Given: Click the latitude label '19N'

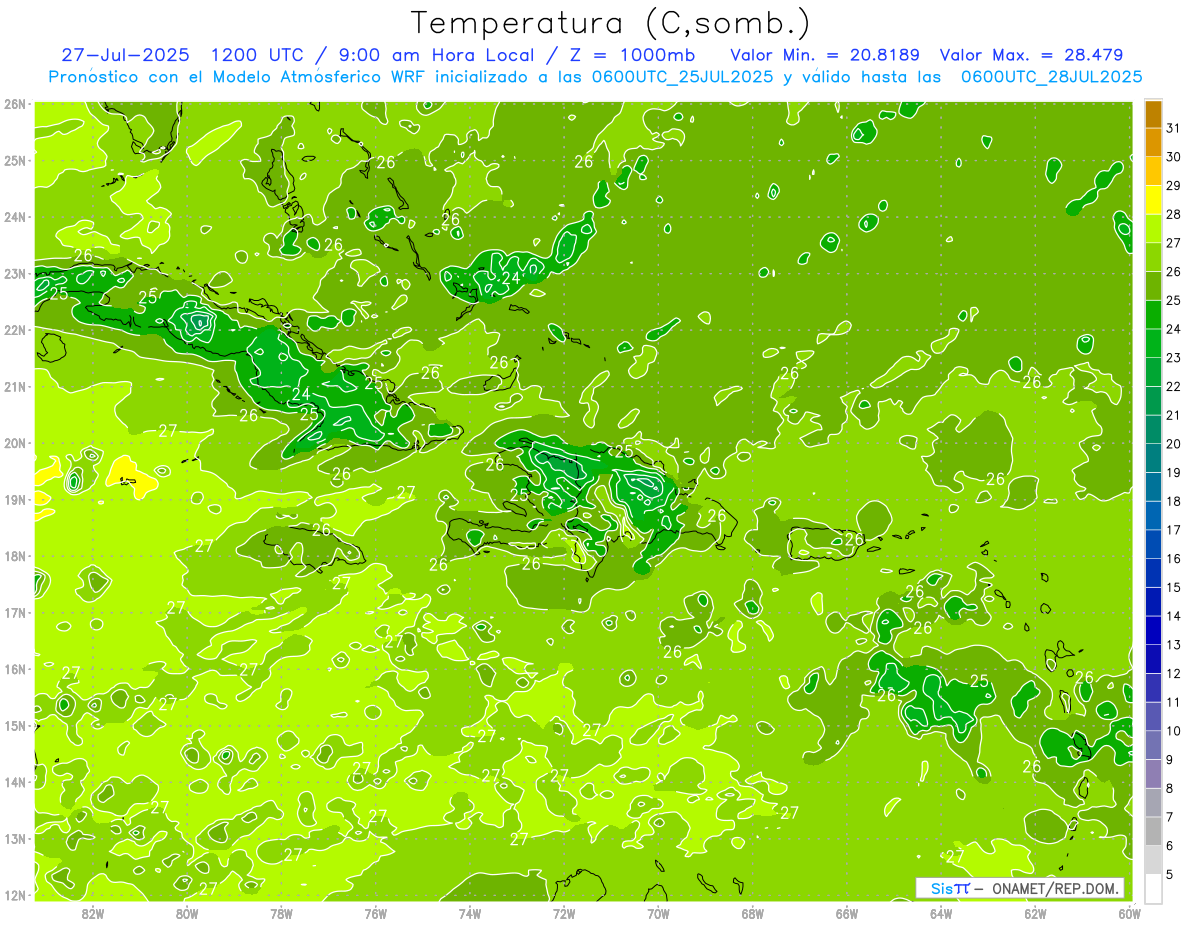Looking at the screenshot, I should pos(15,499).
